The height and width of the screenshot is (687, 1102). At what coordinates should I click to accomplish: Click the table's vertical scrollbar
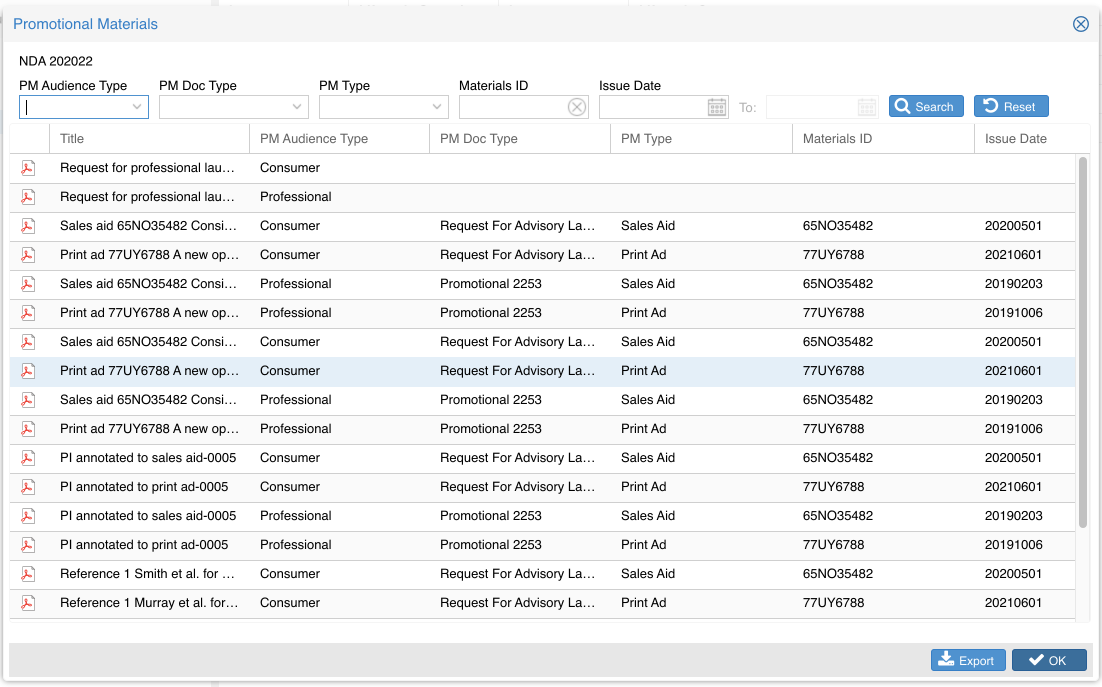coord(1083,340)
